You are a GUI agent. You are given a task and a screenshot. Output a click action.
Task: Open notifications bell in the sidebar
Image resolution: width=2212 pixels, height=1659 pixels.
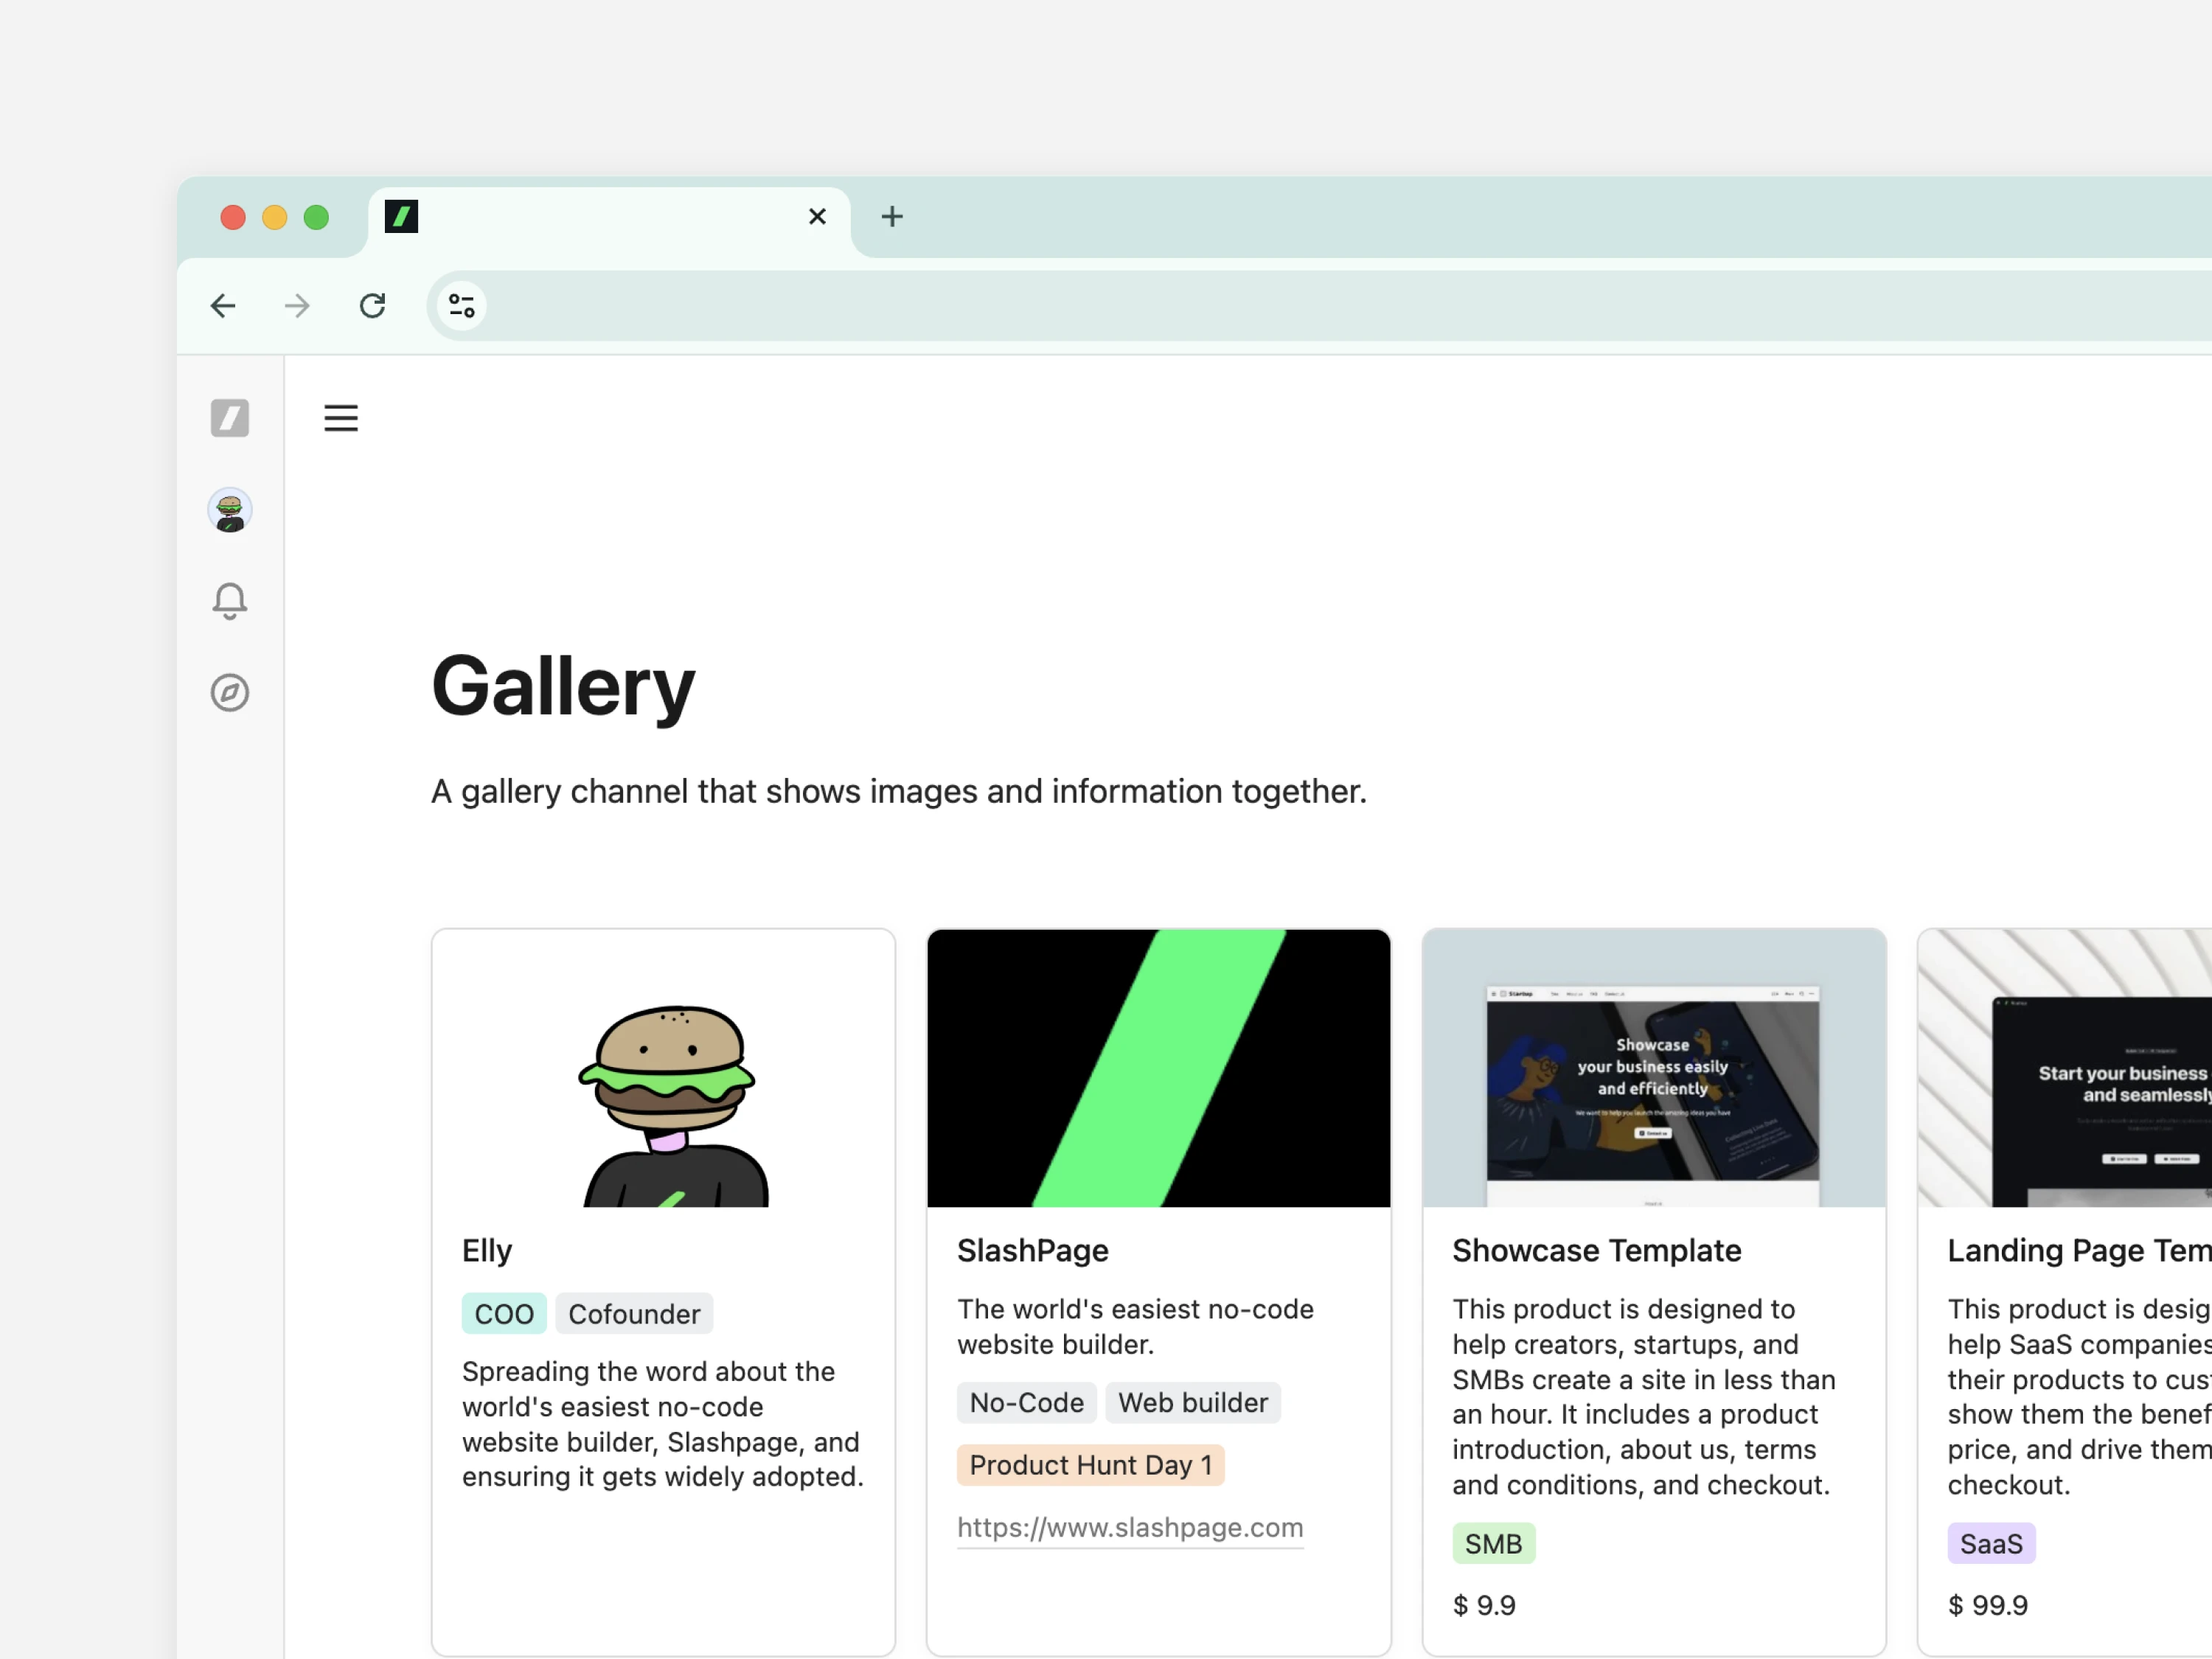click(x=230, y=601)
